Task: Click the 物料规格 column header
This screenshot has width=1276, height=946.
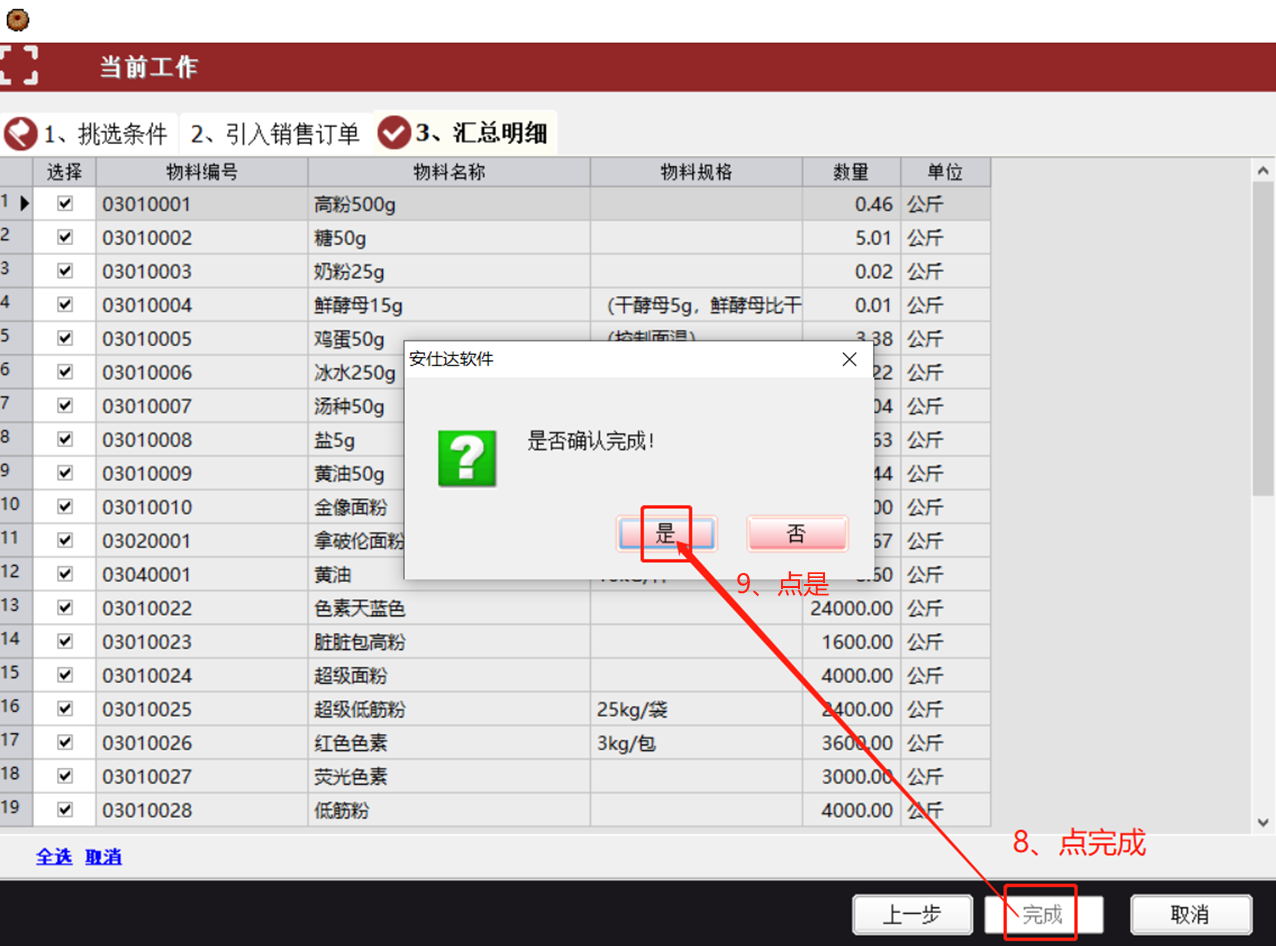Action: coord(696,171)
